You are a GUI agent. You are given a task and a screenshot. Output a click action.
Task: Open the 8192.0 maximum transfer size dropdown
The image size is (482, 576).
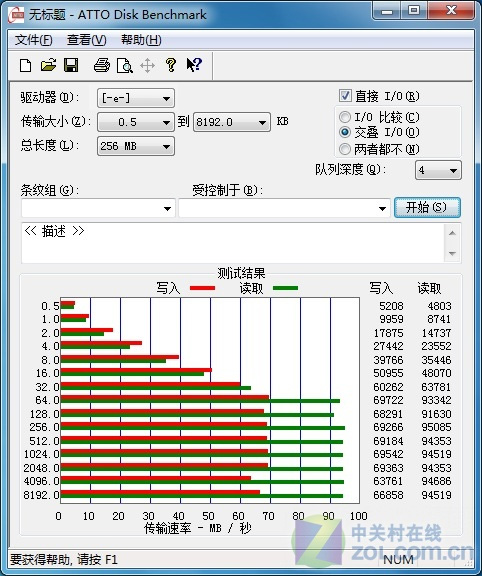tap(232, 122)
